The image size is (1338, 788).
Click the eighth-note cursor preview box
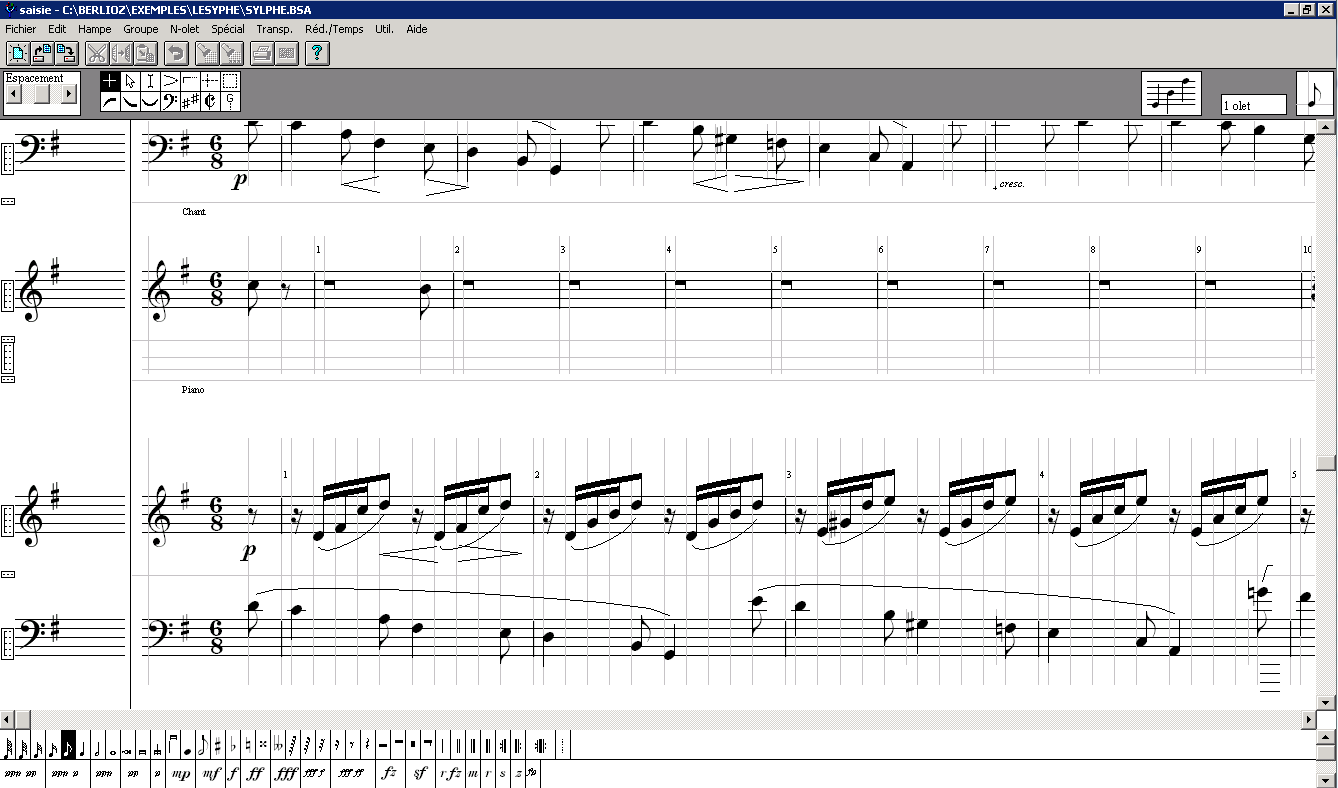click(1314, 93)
